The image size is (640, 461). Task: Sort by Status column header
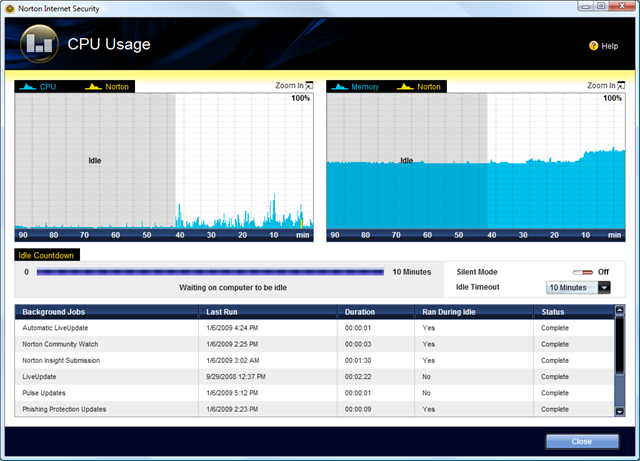(574, 312)
